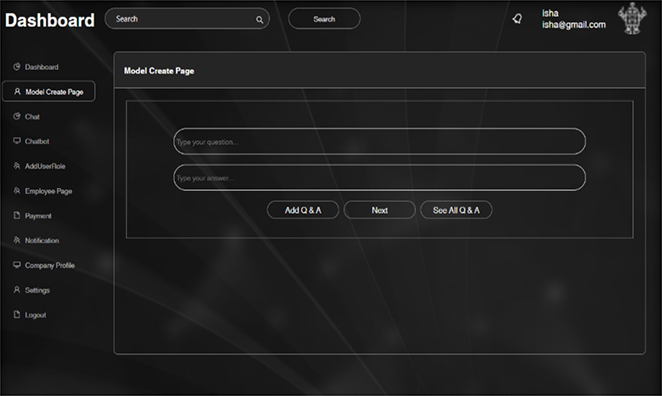Click the magnifier icon in search box
Screen dimensions: 662x396
(260, 19)
